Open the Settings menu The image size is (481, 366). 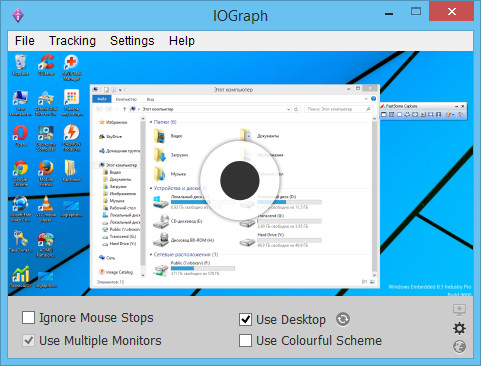[x=132, y=41]
